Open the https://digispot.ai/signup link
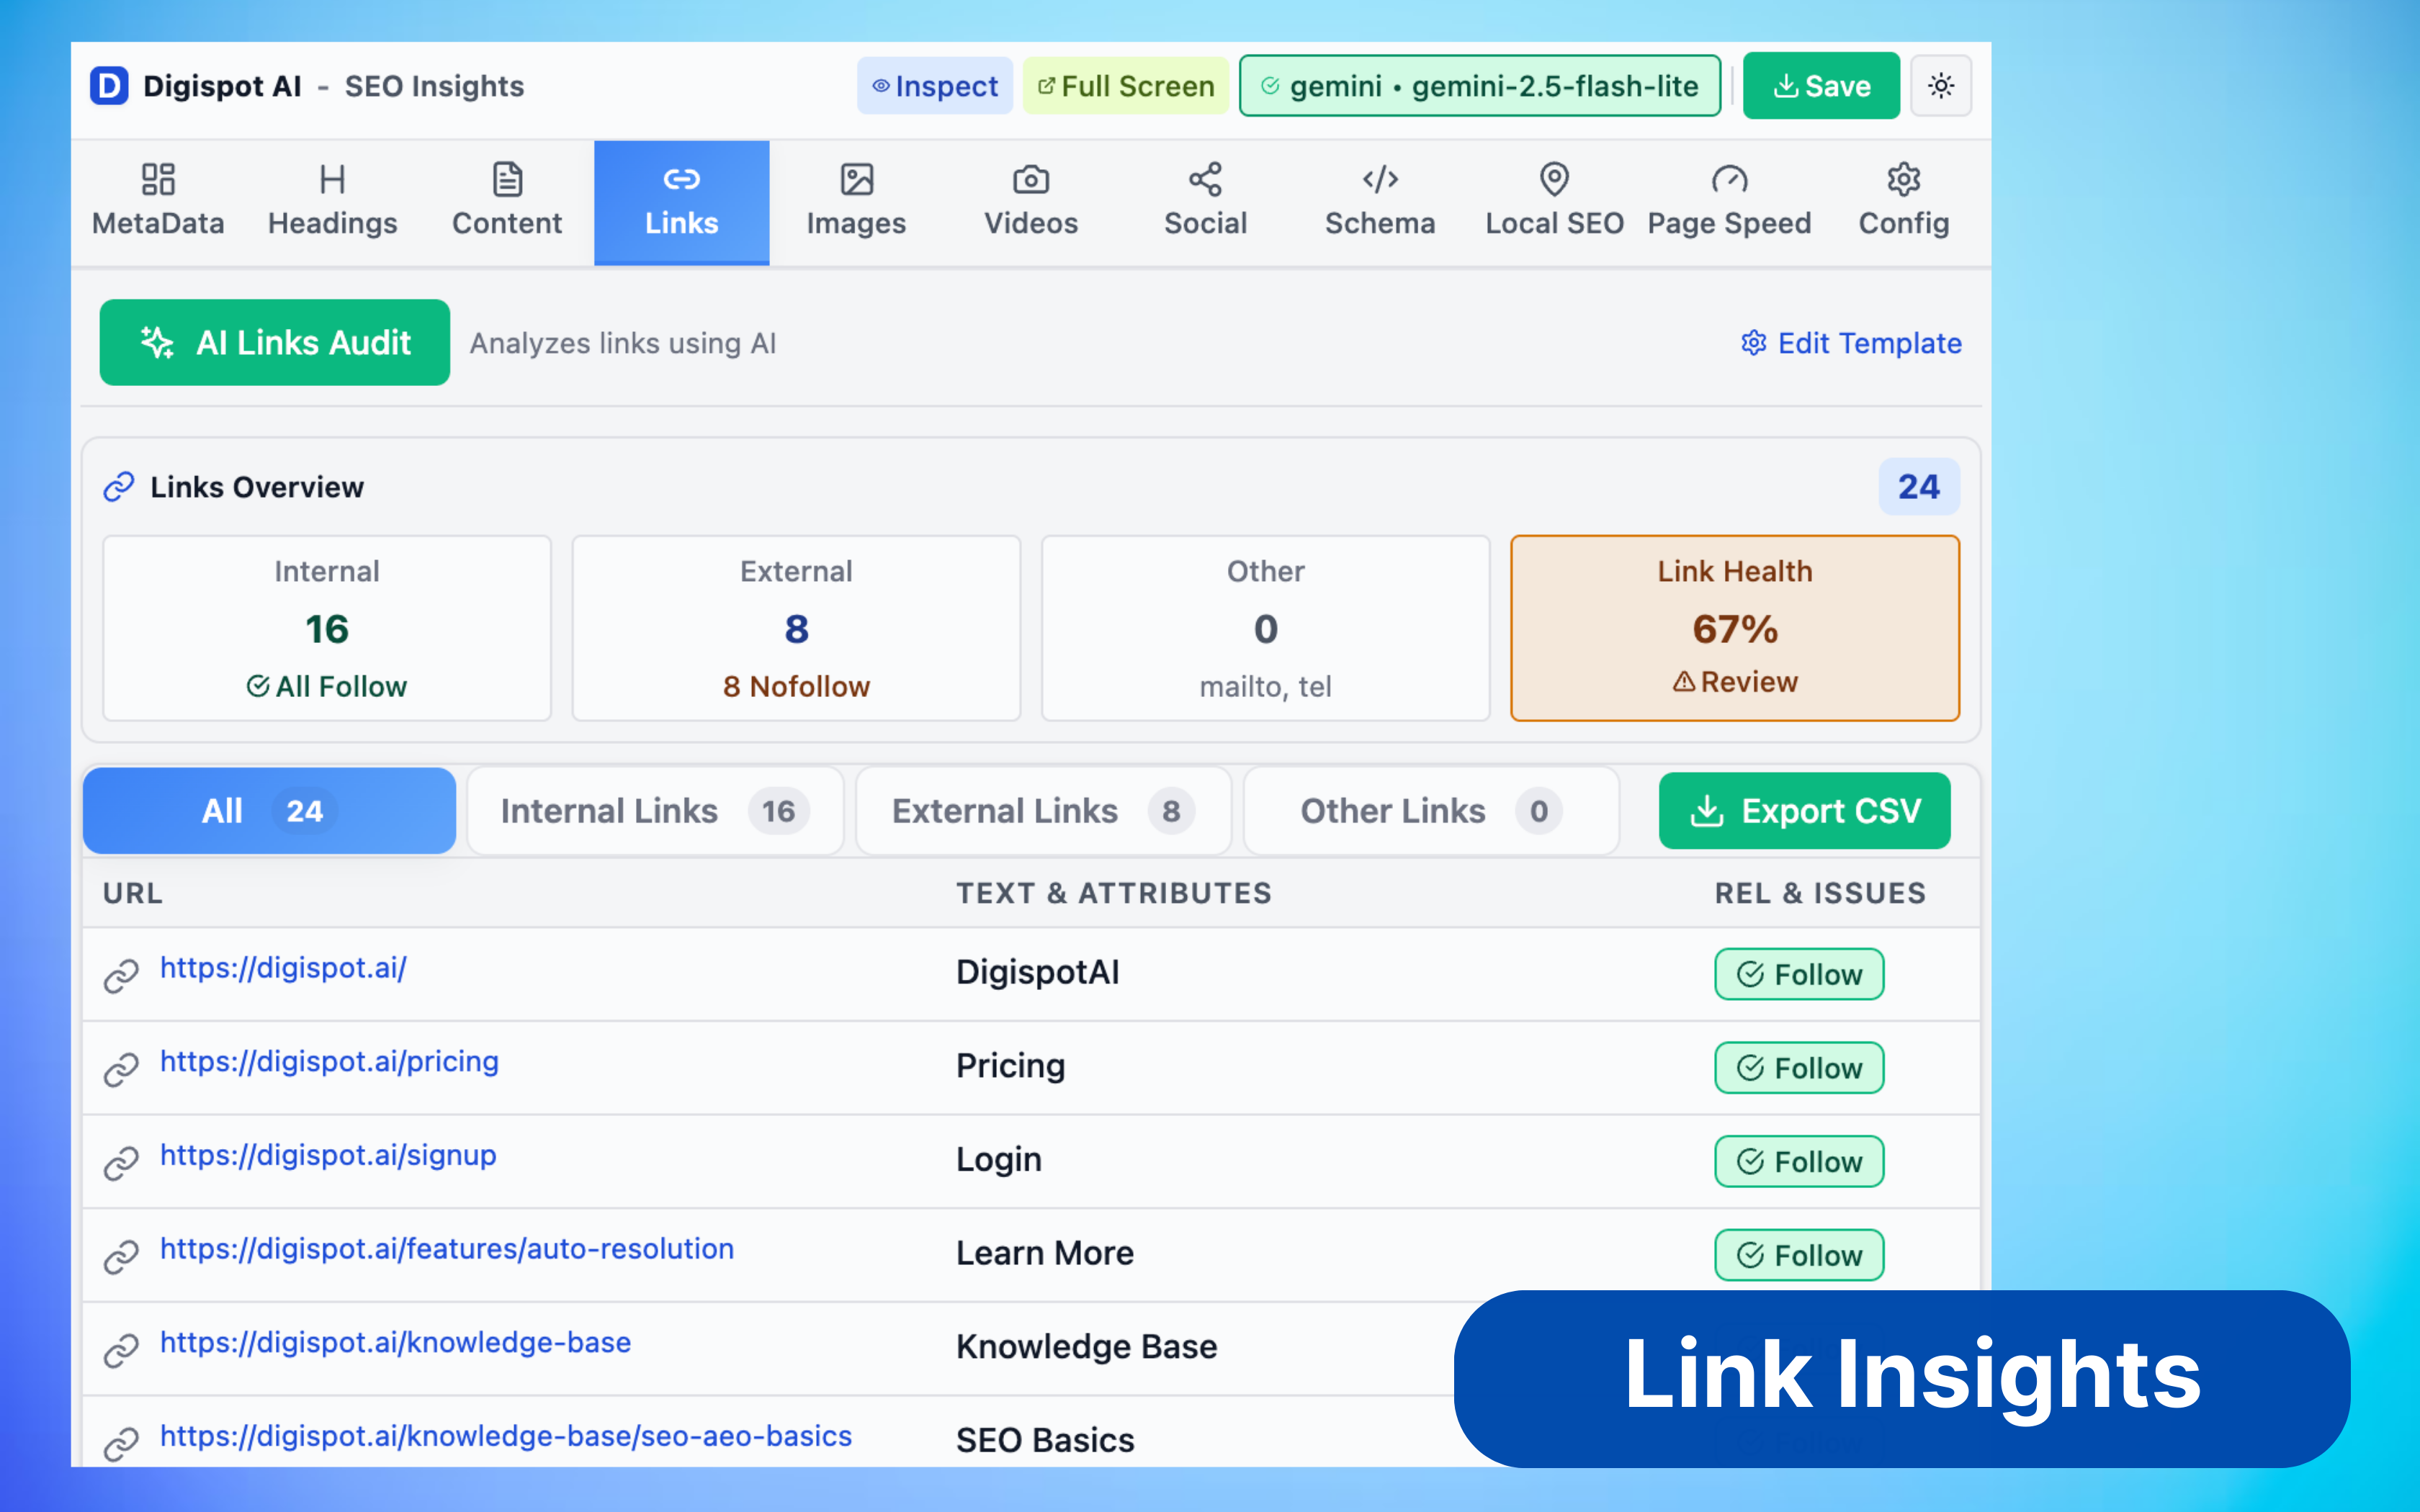The width and height of the screenshot is (2420, 1512). click(327, 1155)
